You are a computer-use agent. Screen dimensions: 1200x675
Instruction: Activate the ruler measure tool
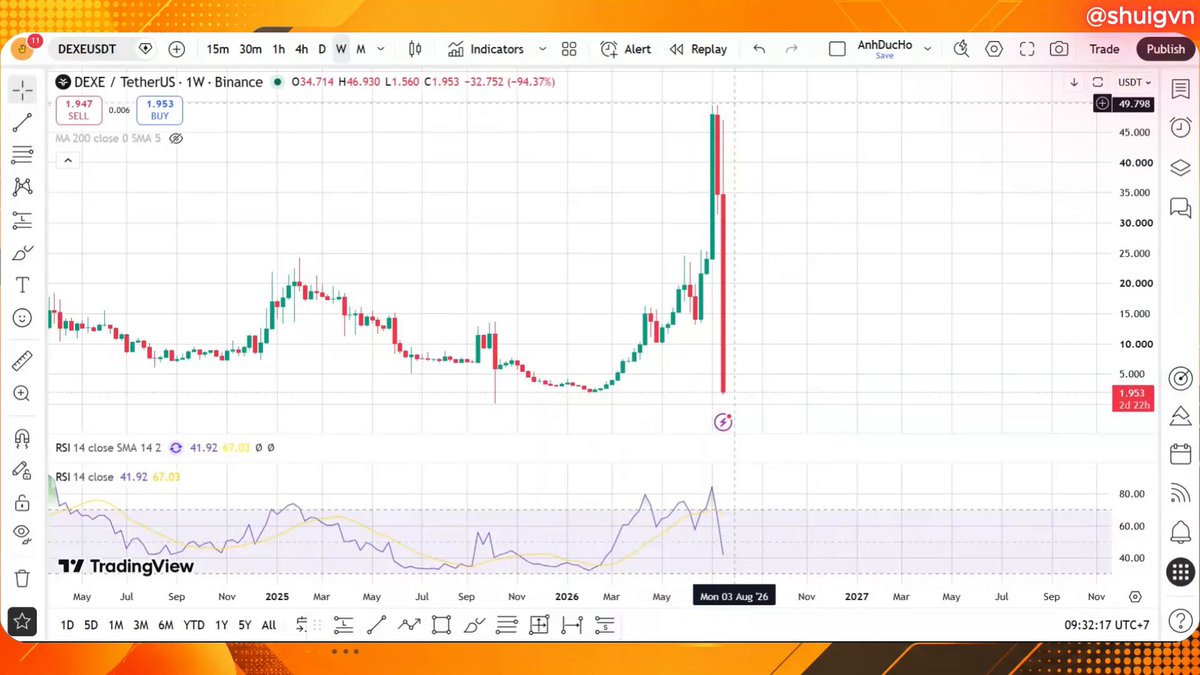[x=22, y=361]
